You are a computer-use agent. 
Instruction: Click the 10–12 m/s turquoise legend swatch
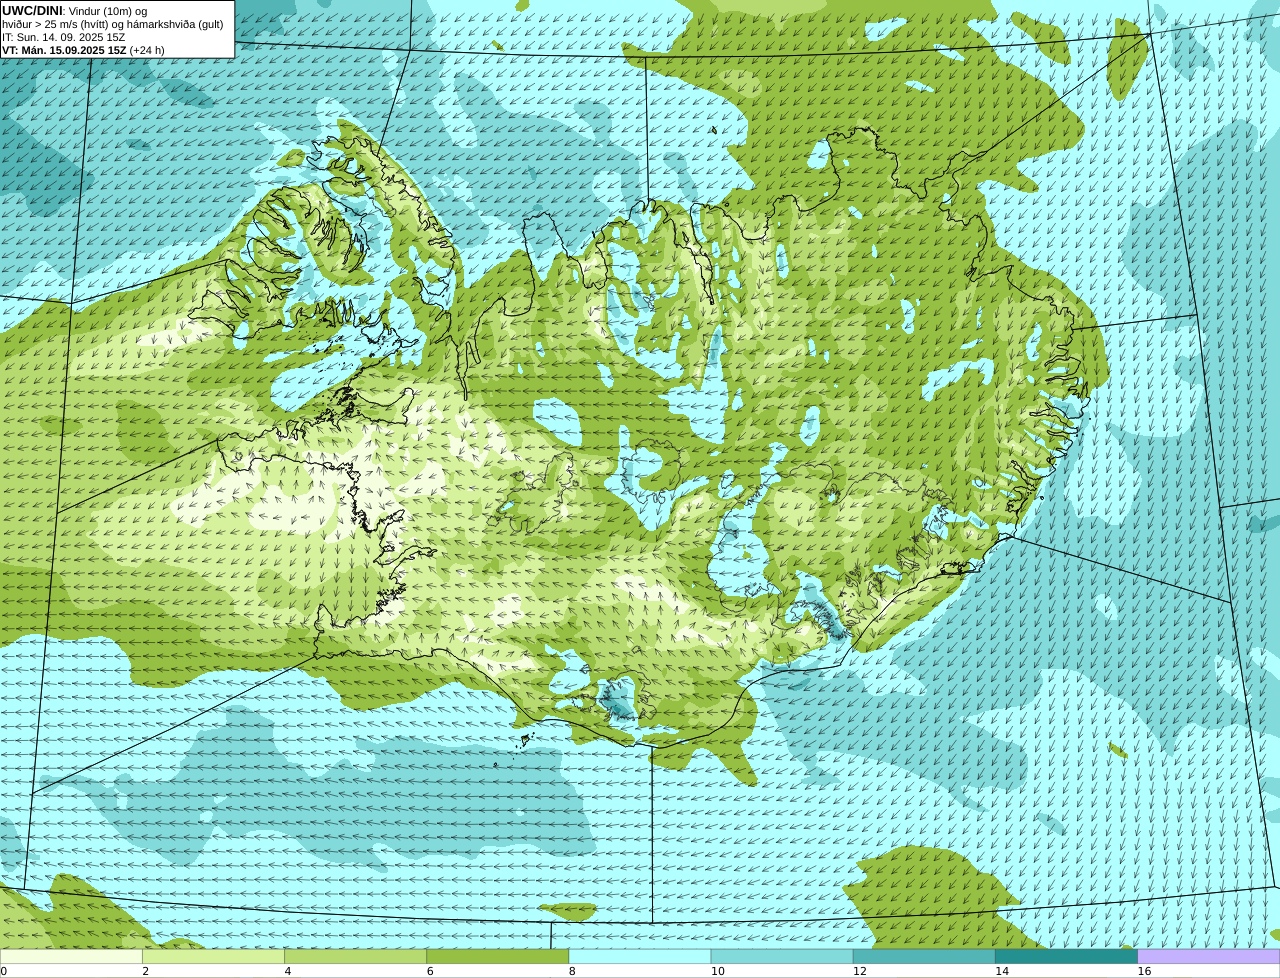(x=782, y=957)
